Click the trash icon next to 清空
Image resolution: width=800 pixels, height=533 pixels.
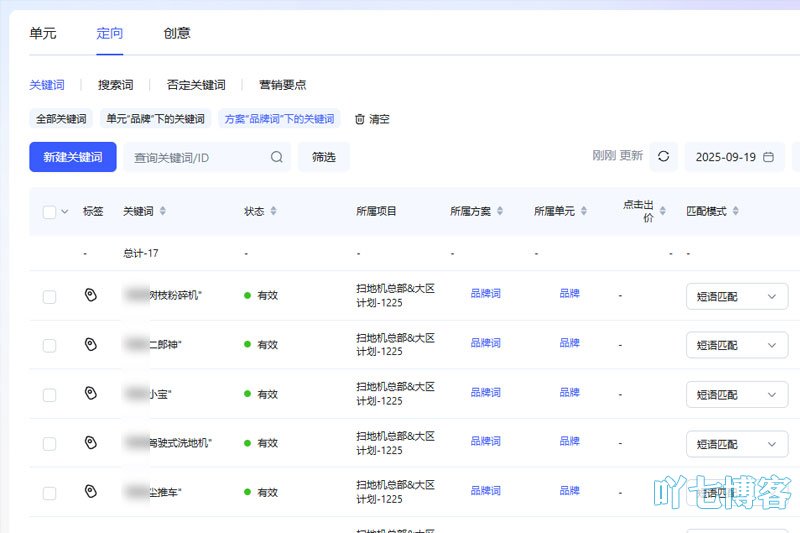point(360,119)
